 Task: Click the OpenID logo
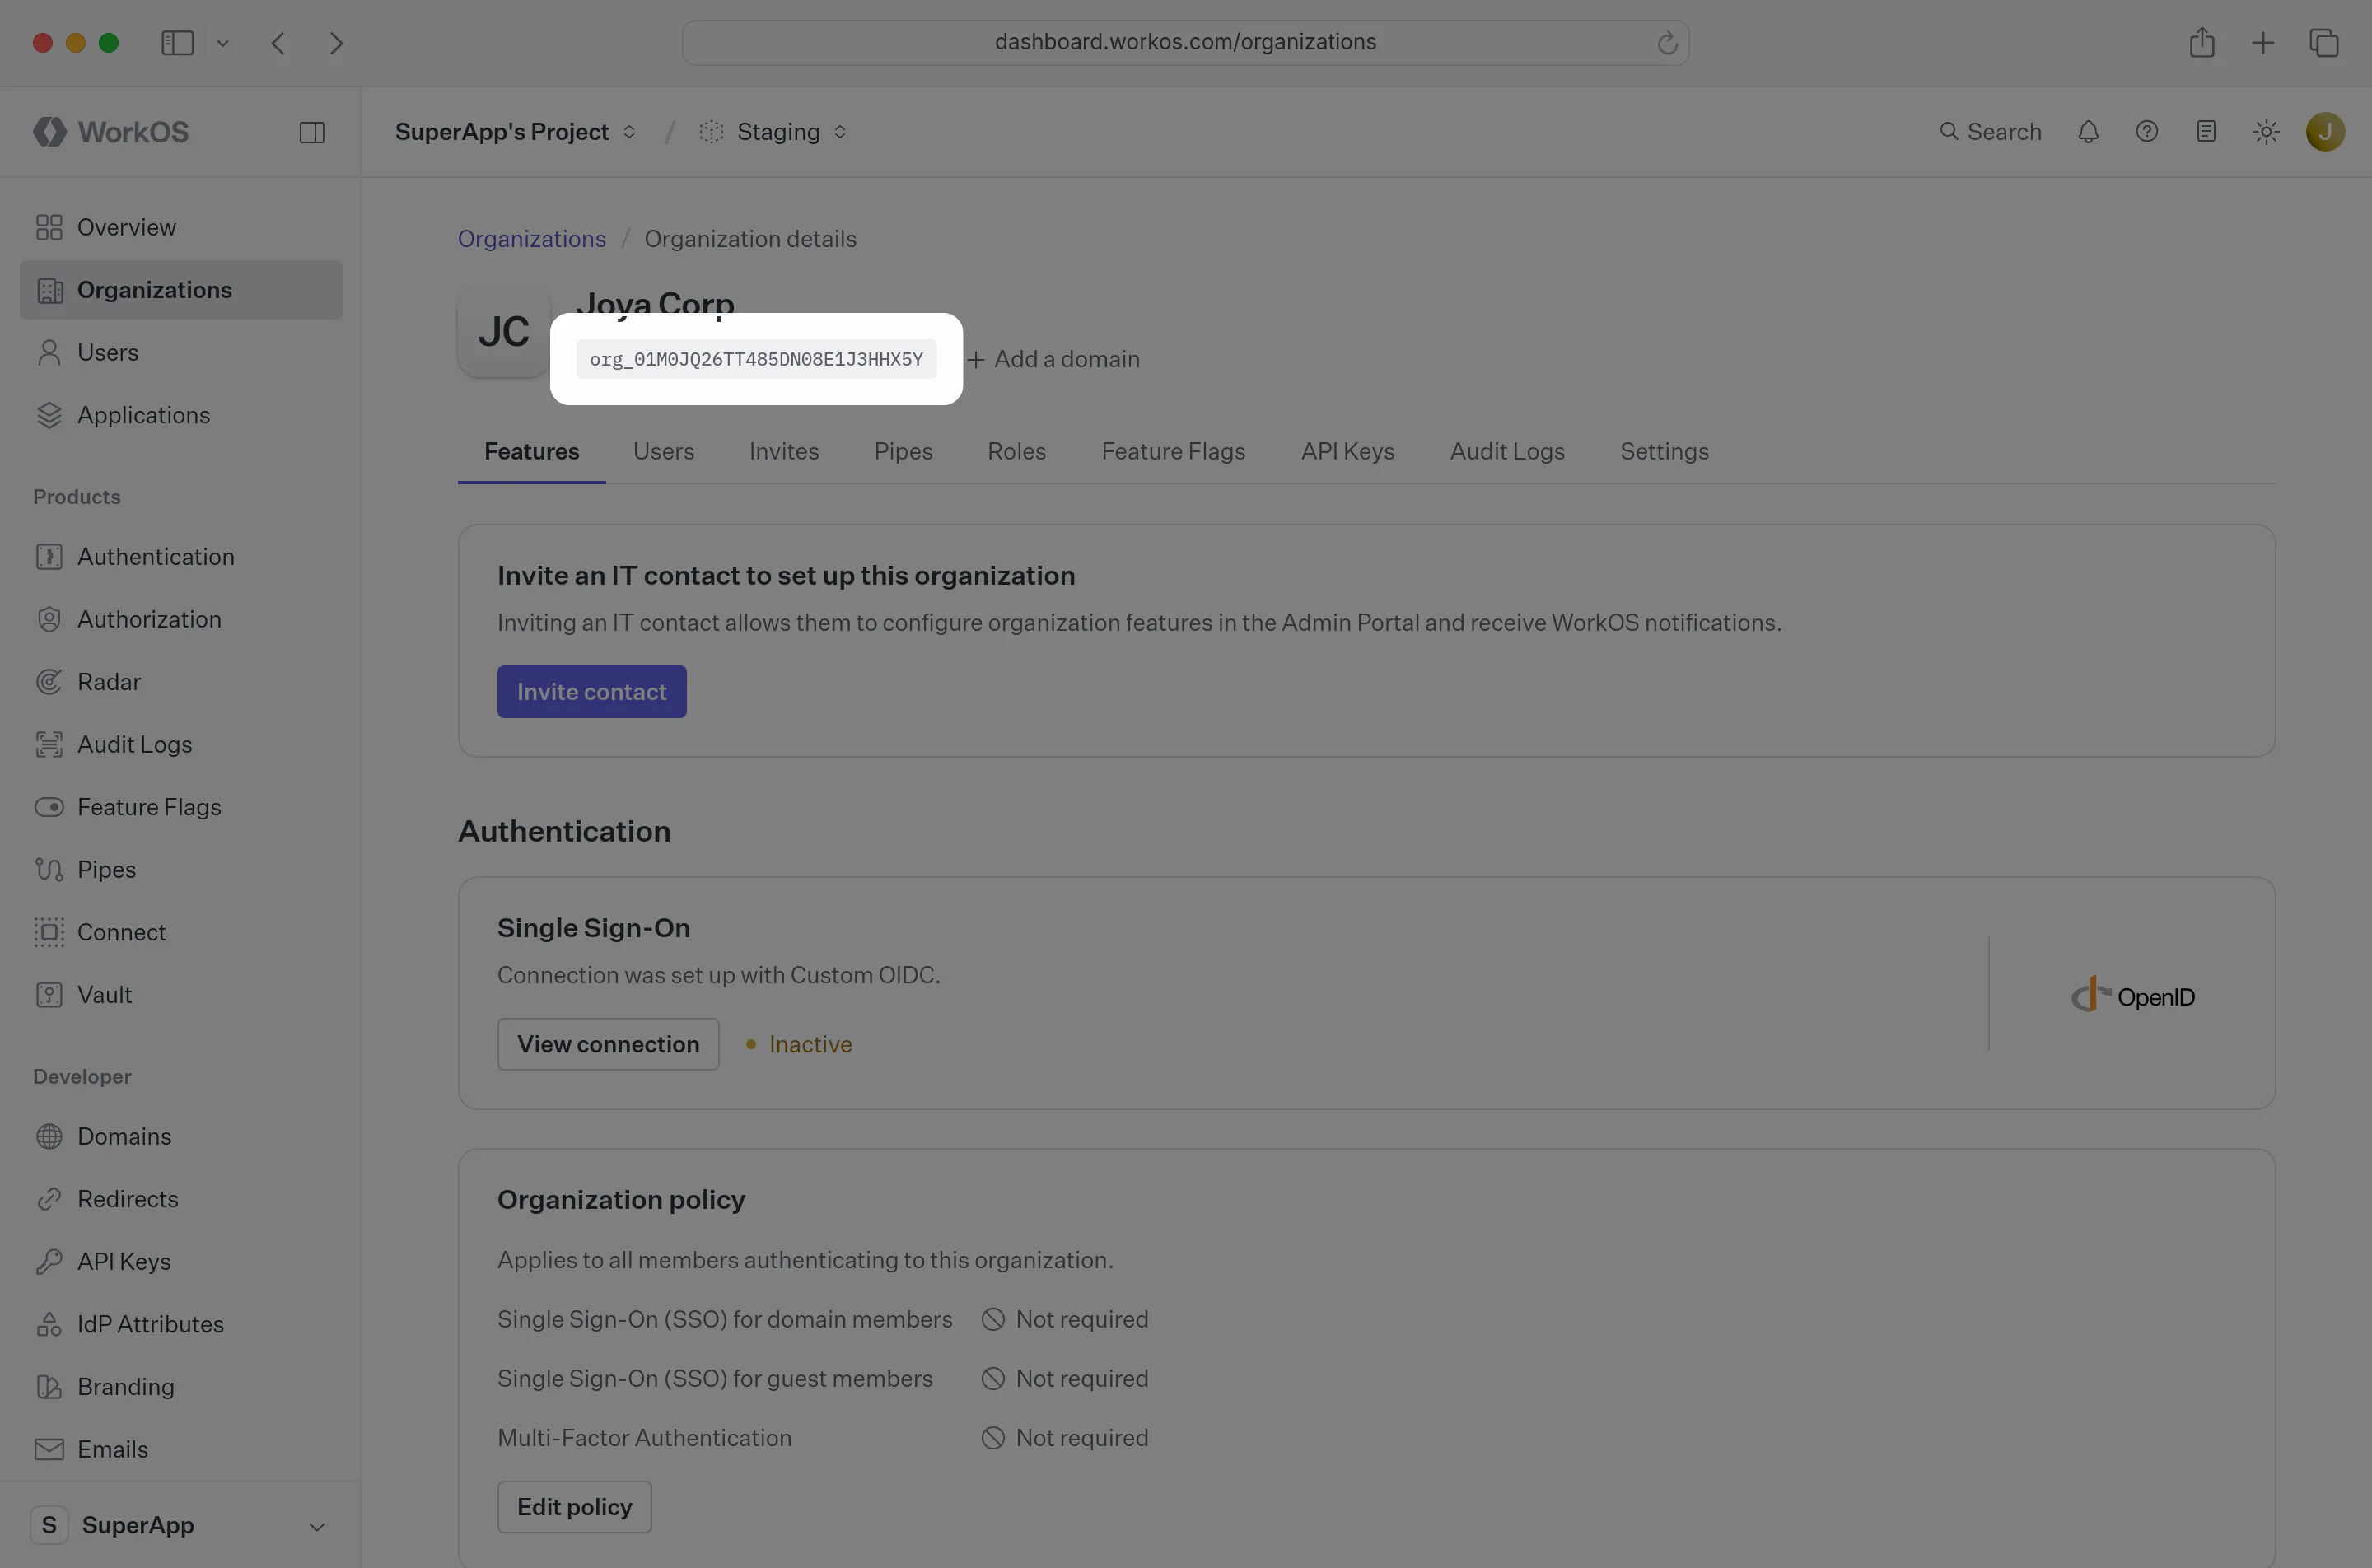[2133, 996]
